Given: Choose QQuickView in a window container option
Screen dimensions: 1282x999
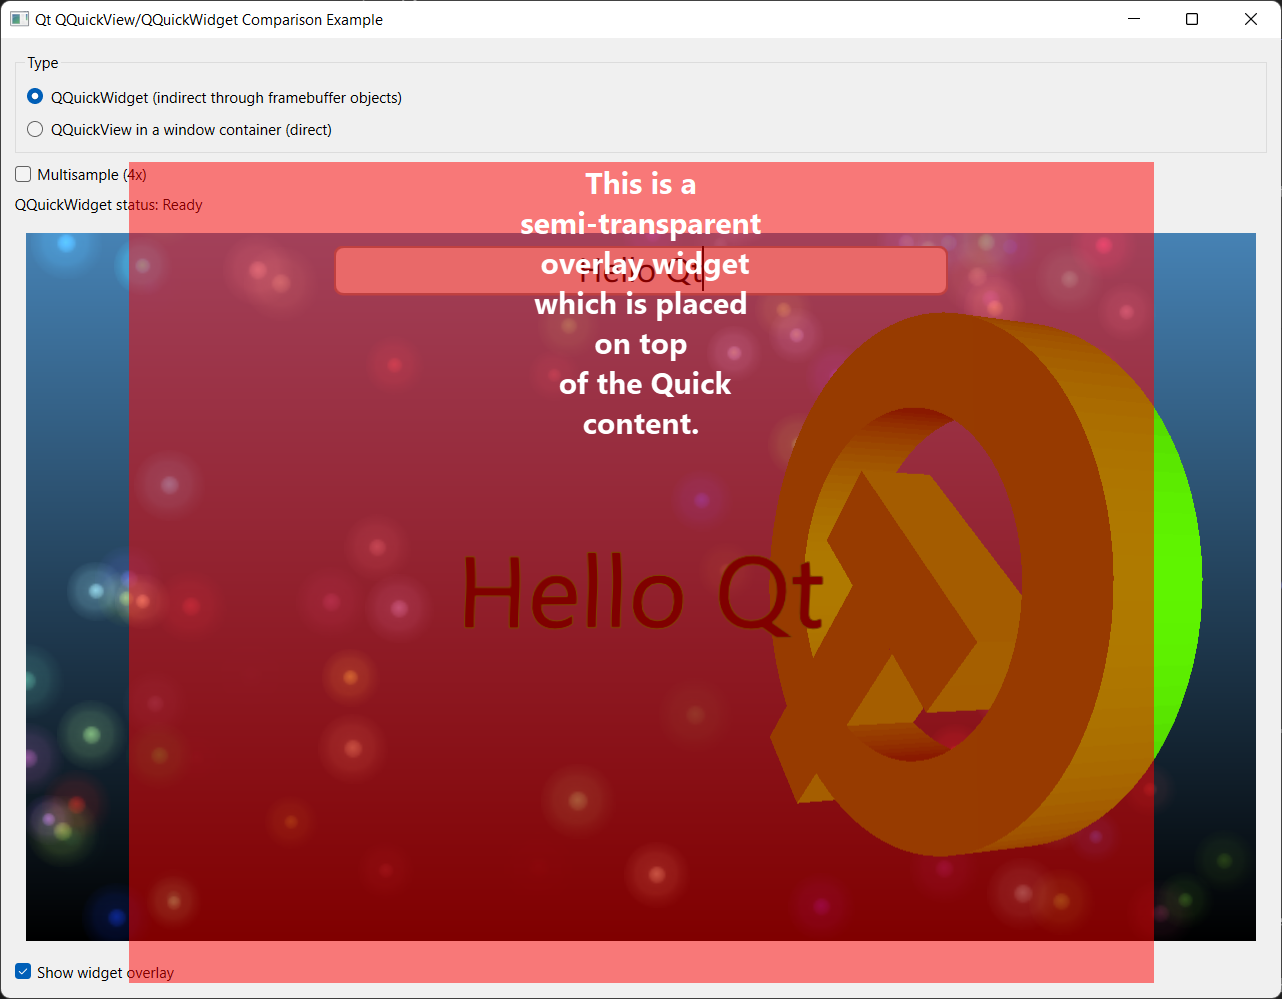Looking at the screenshot, I should click(35, 129).
